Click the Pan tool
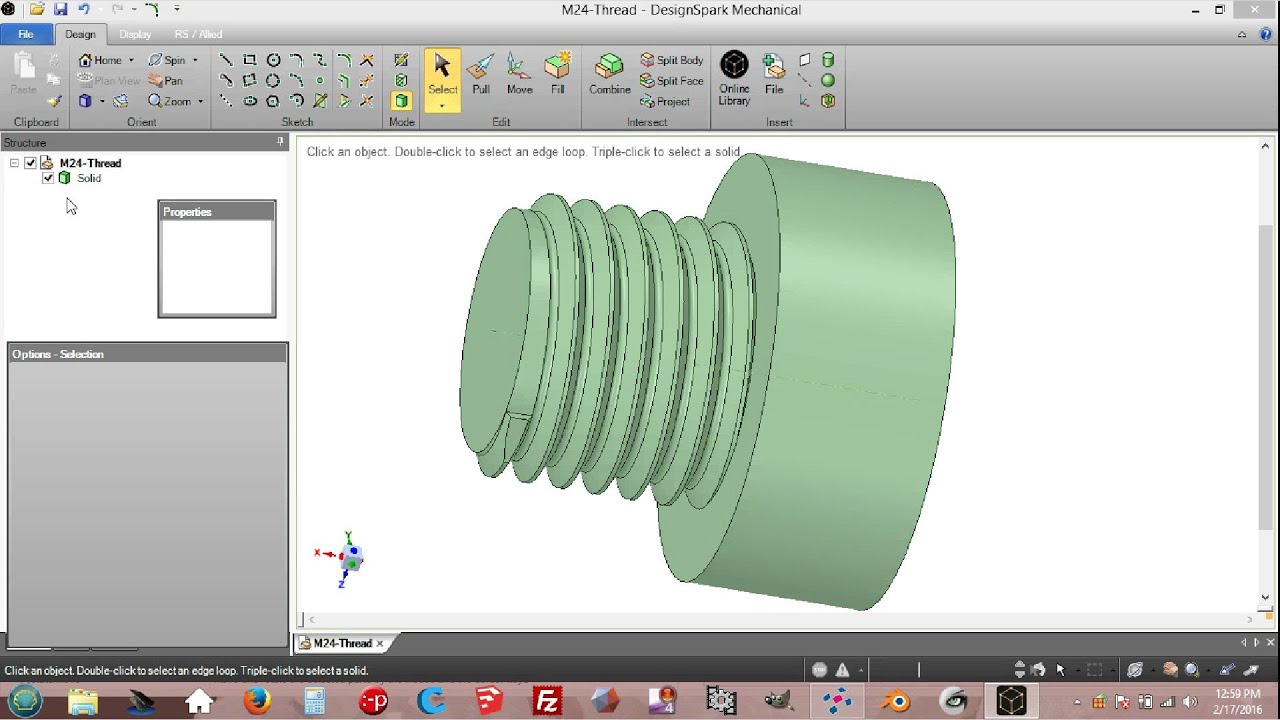Screen dimensions: 1280x720 point(166,81)
